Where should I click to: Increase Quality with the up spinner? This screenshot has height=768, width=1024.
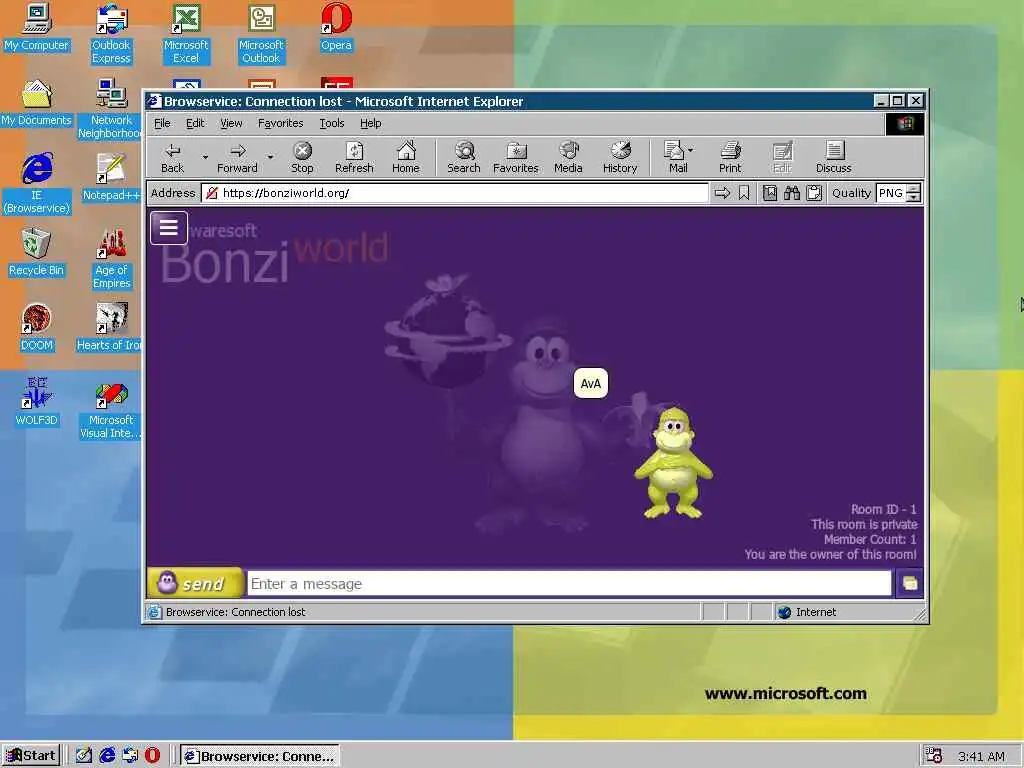(914, 189)
